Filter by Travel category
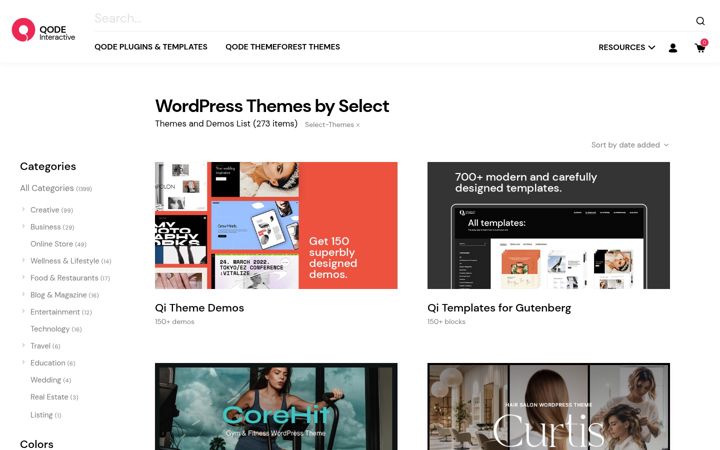Screen dimensions: 720x450 (45, 346)
